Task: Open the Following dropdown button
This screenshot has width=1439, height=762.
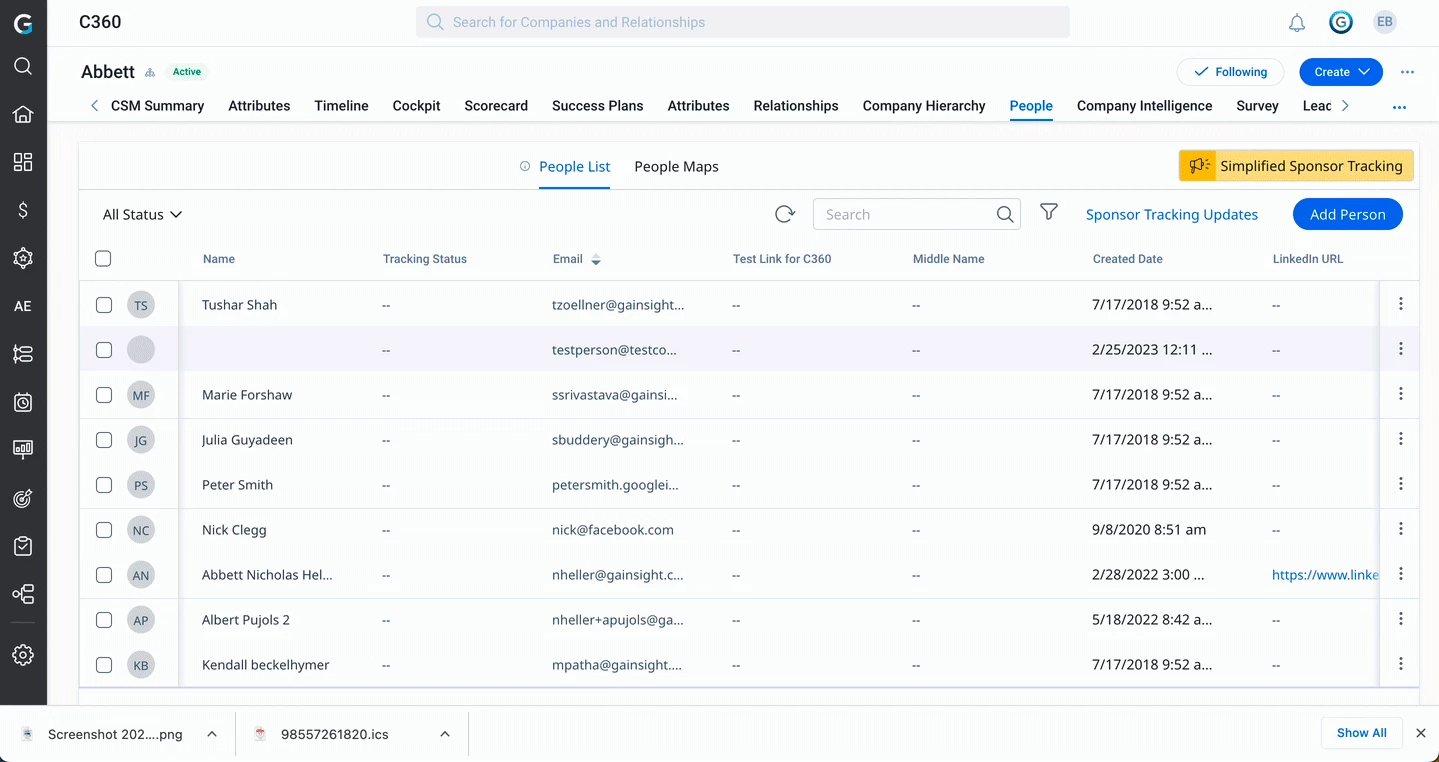Action: pos(1230,72)
